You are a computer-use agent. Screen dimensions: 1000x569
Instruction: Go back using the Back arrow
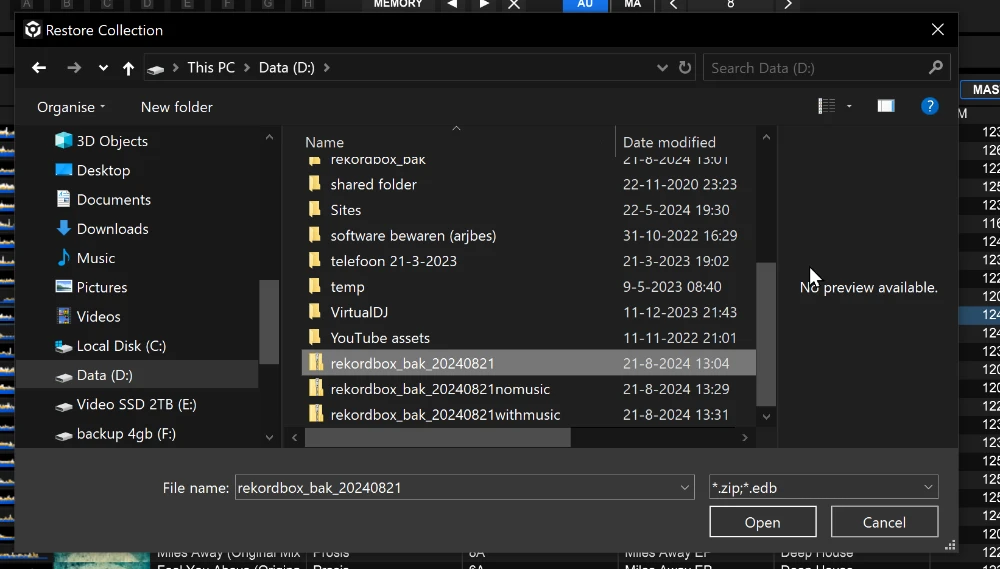coord(39,68)
